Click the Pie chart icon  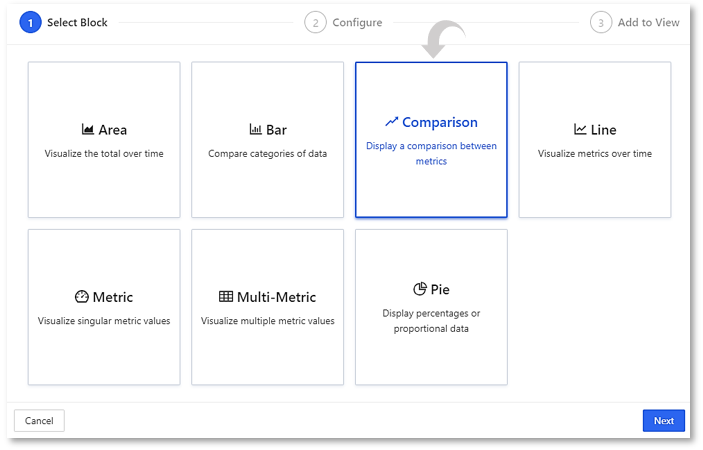pyautogui.click(x=420, y=289)
